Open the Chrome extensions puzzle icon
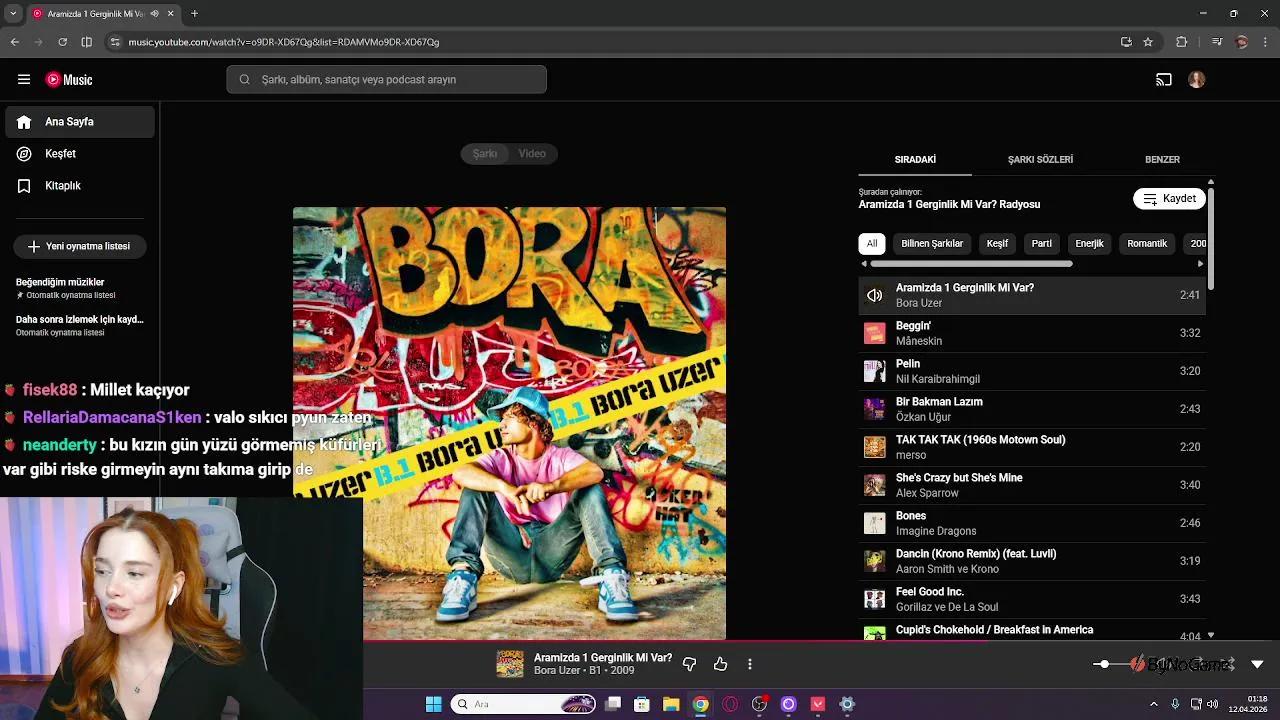 coord(1182,42)
